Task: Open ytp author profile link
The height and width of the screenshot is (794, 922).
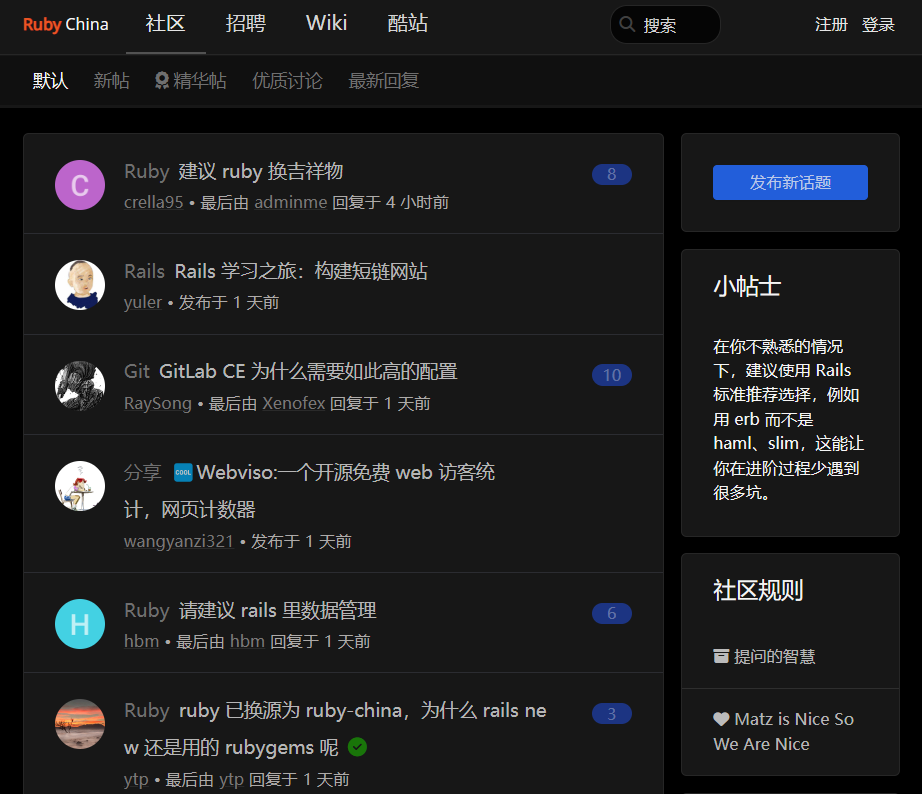Action: 136,780
